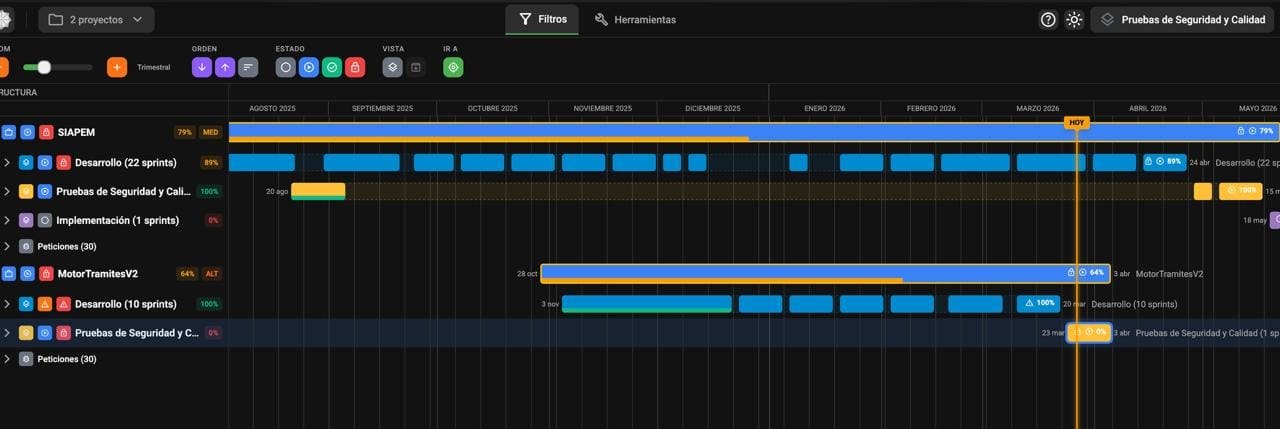Toggle the blue in-progress play filter under Estado

(309, 67)
